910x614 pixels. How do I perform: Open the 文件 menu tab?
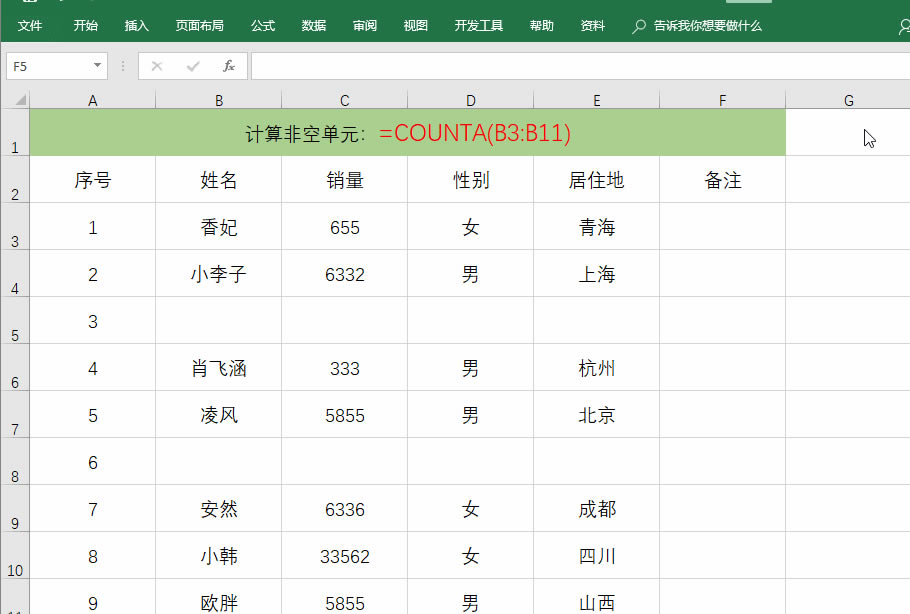pos(30,26)
